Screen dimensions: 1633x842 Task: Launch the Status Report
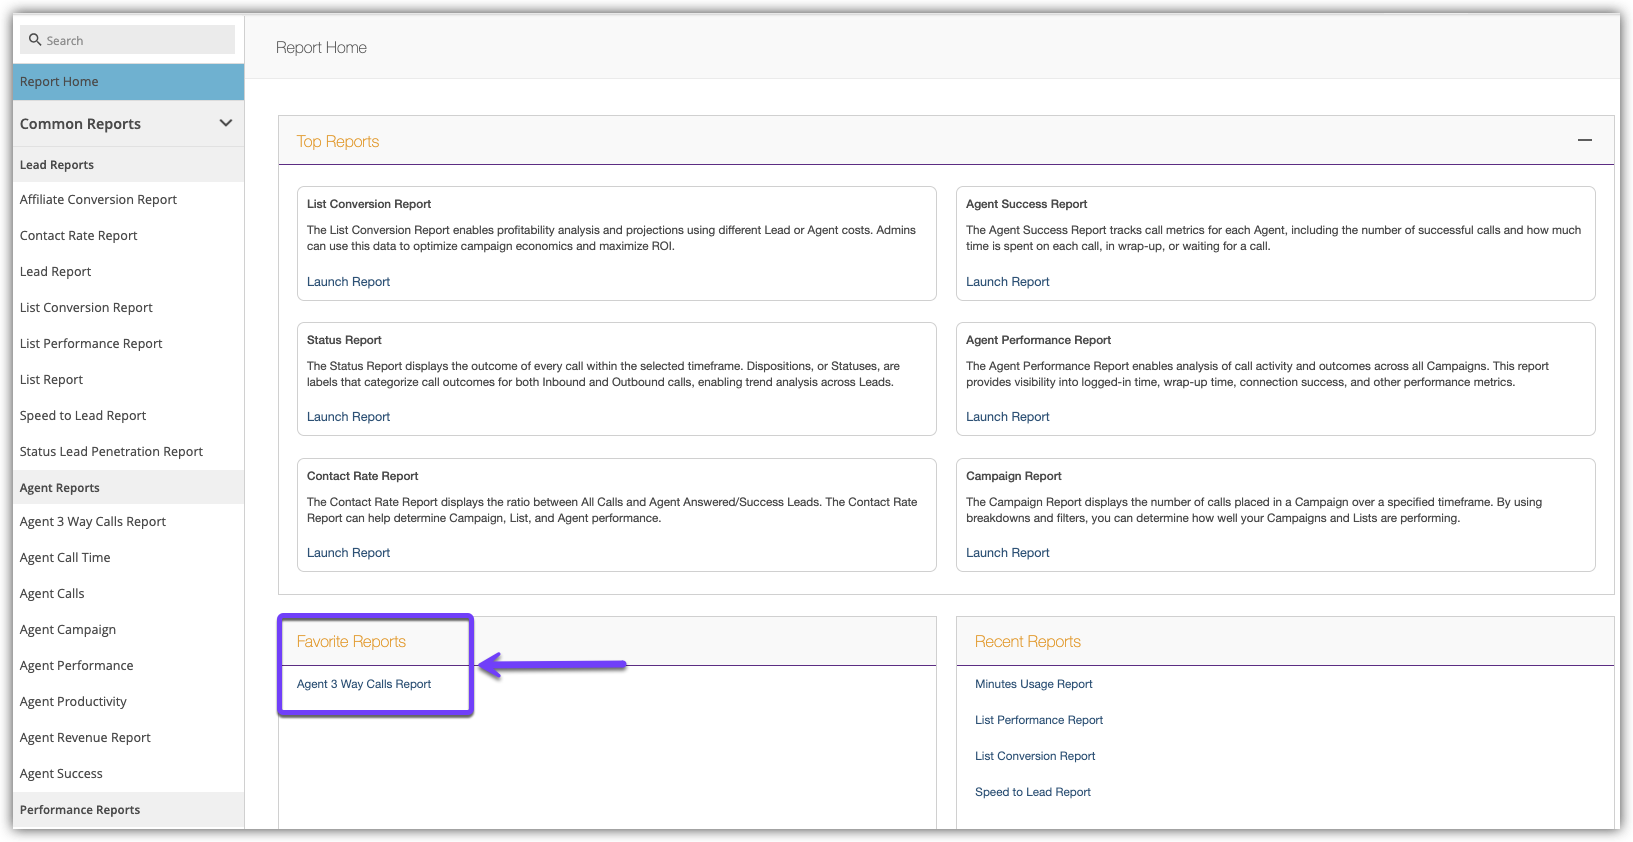(348, 417)
